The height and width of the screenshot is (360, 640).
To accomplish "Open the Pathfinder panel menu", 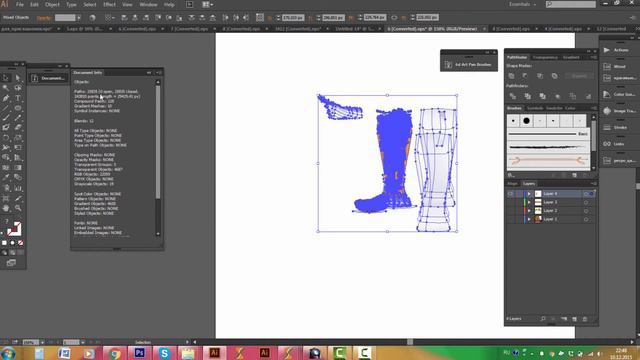I will tap(593, 58).
